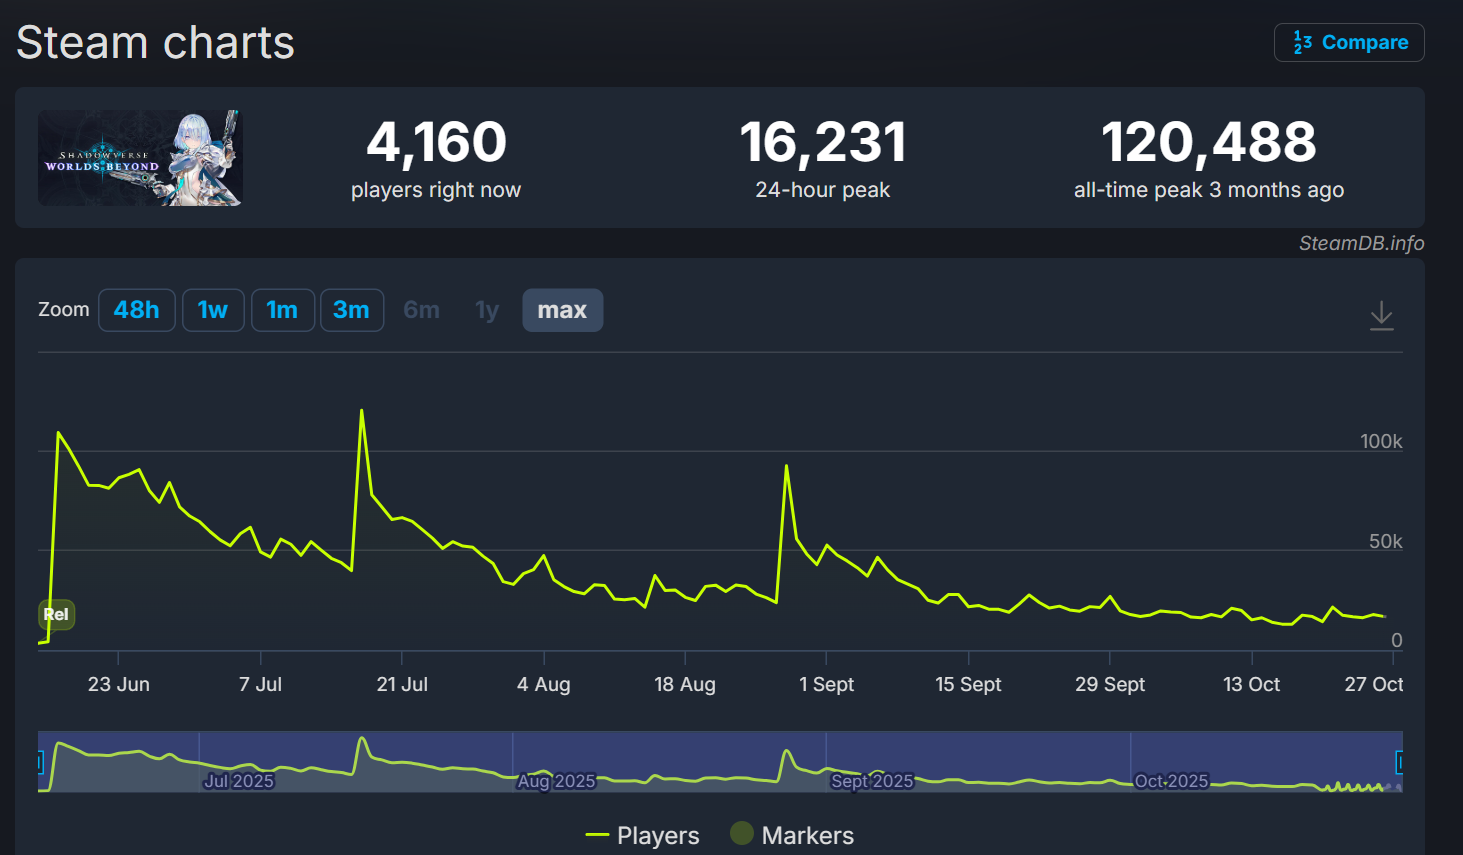
Task: Click the 13 Oct axis label
Action: click(x=1252, y=684)
